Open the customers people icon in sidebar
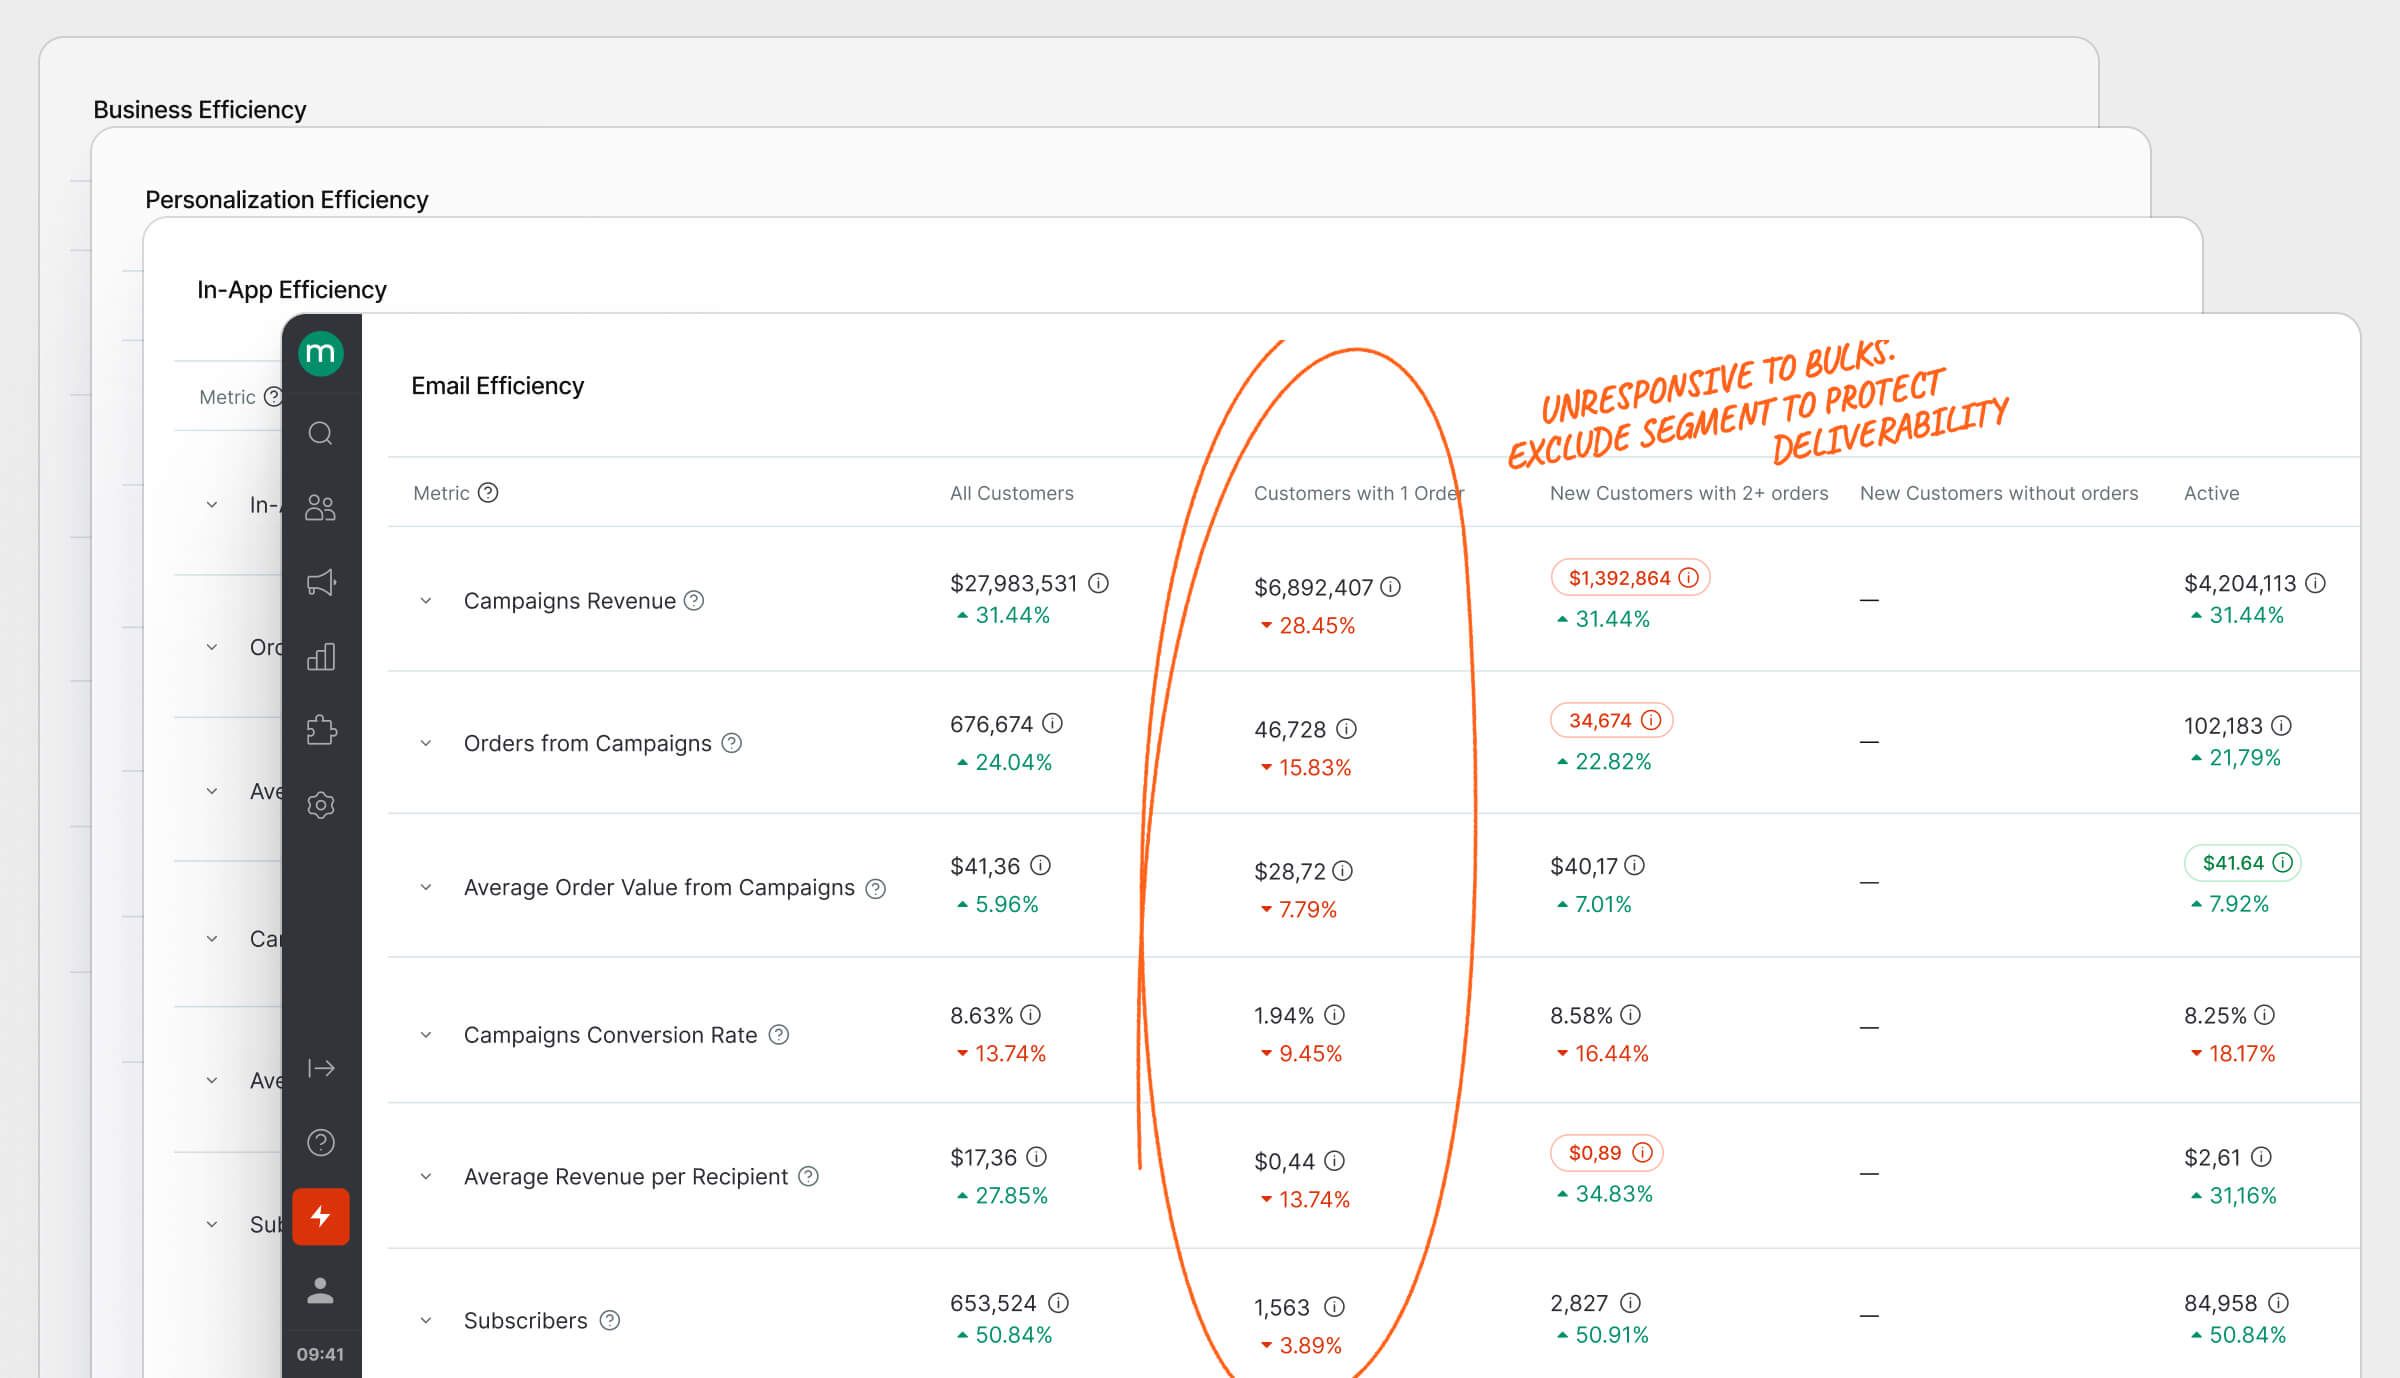 click(320, 508)
